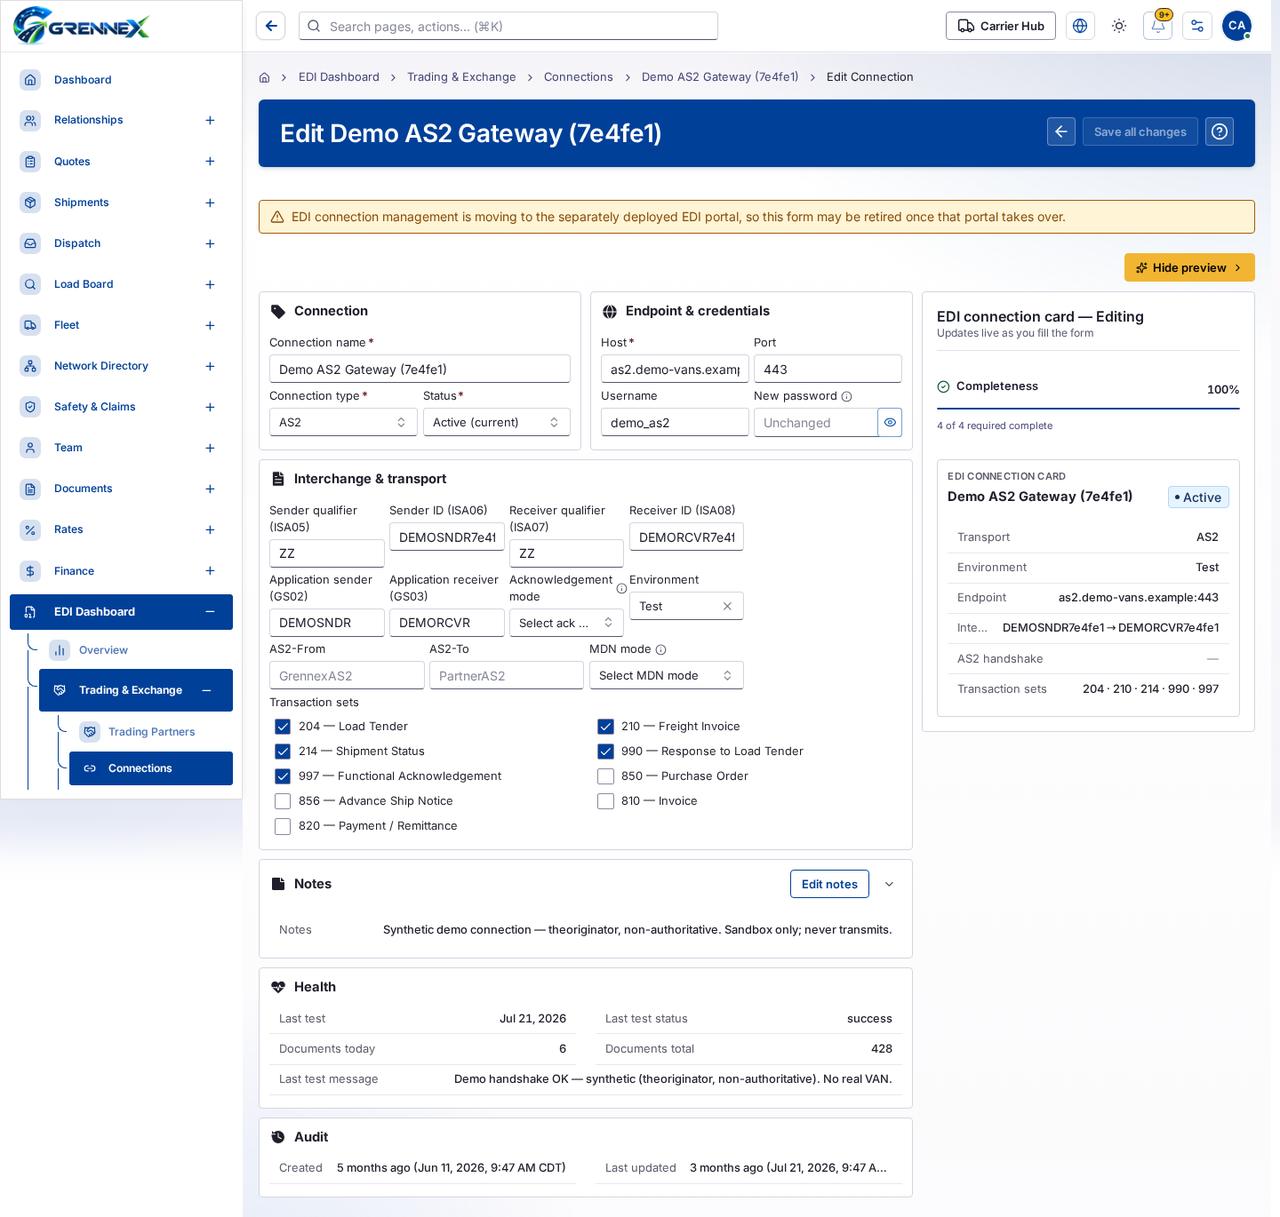
Task: Open the display settings sliders icon
Action: pyautogui.click(x=1197, y=26)
